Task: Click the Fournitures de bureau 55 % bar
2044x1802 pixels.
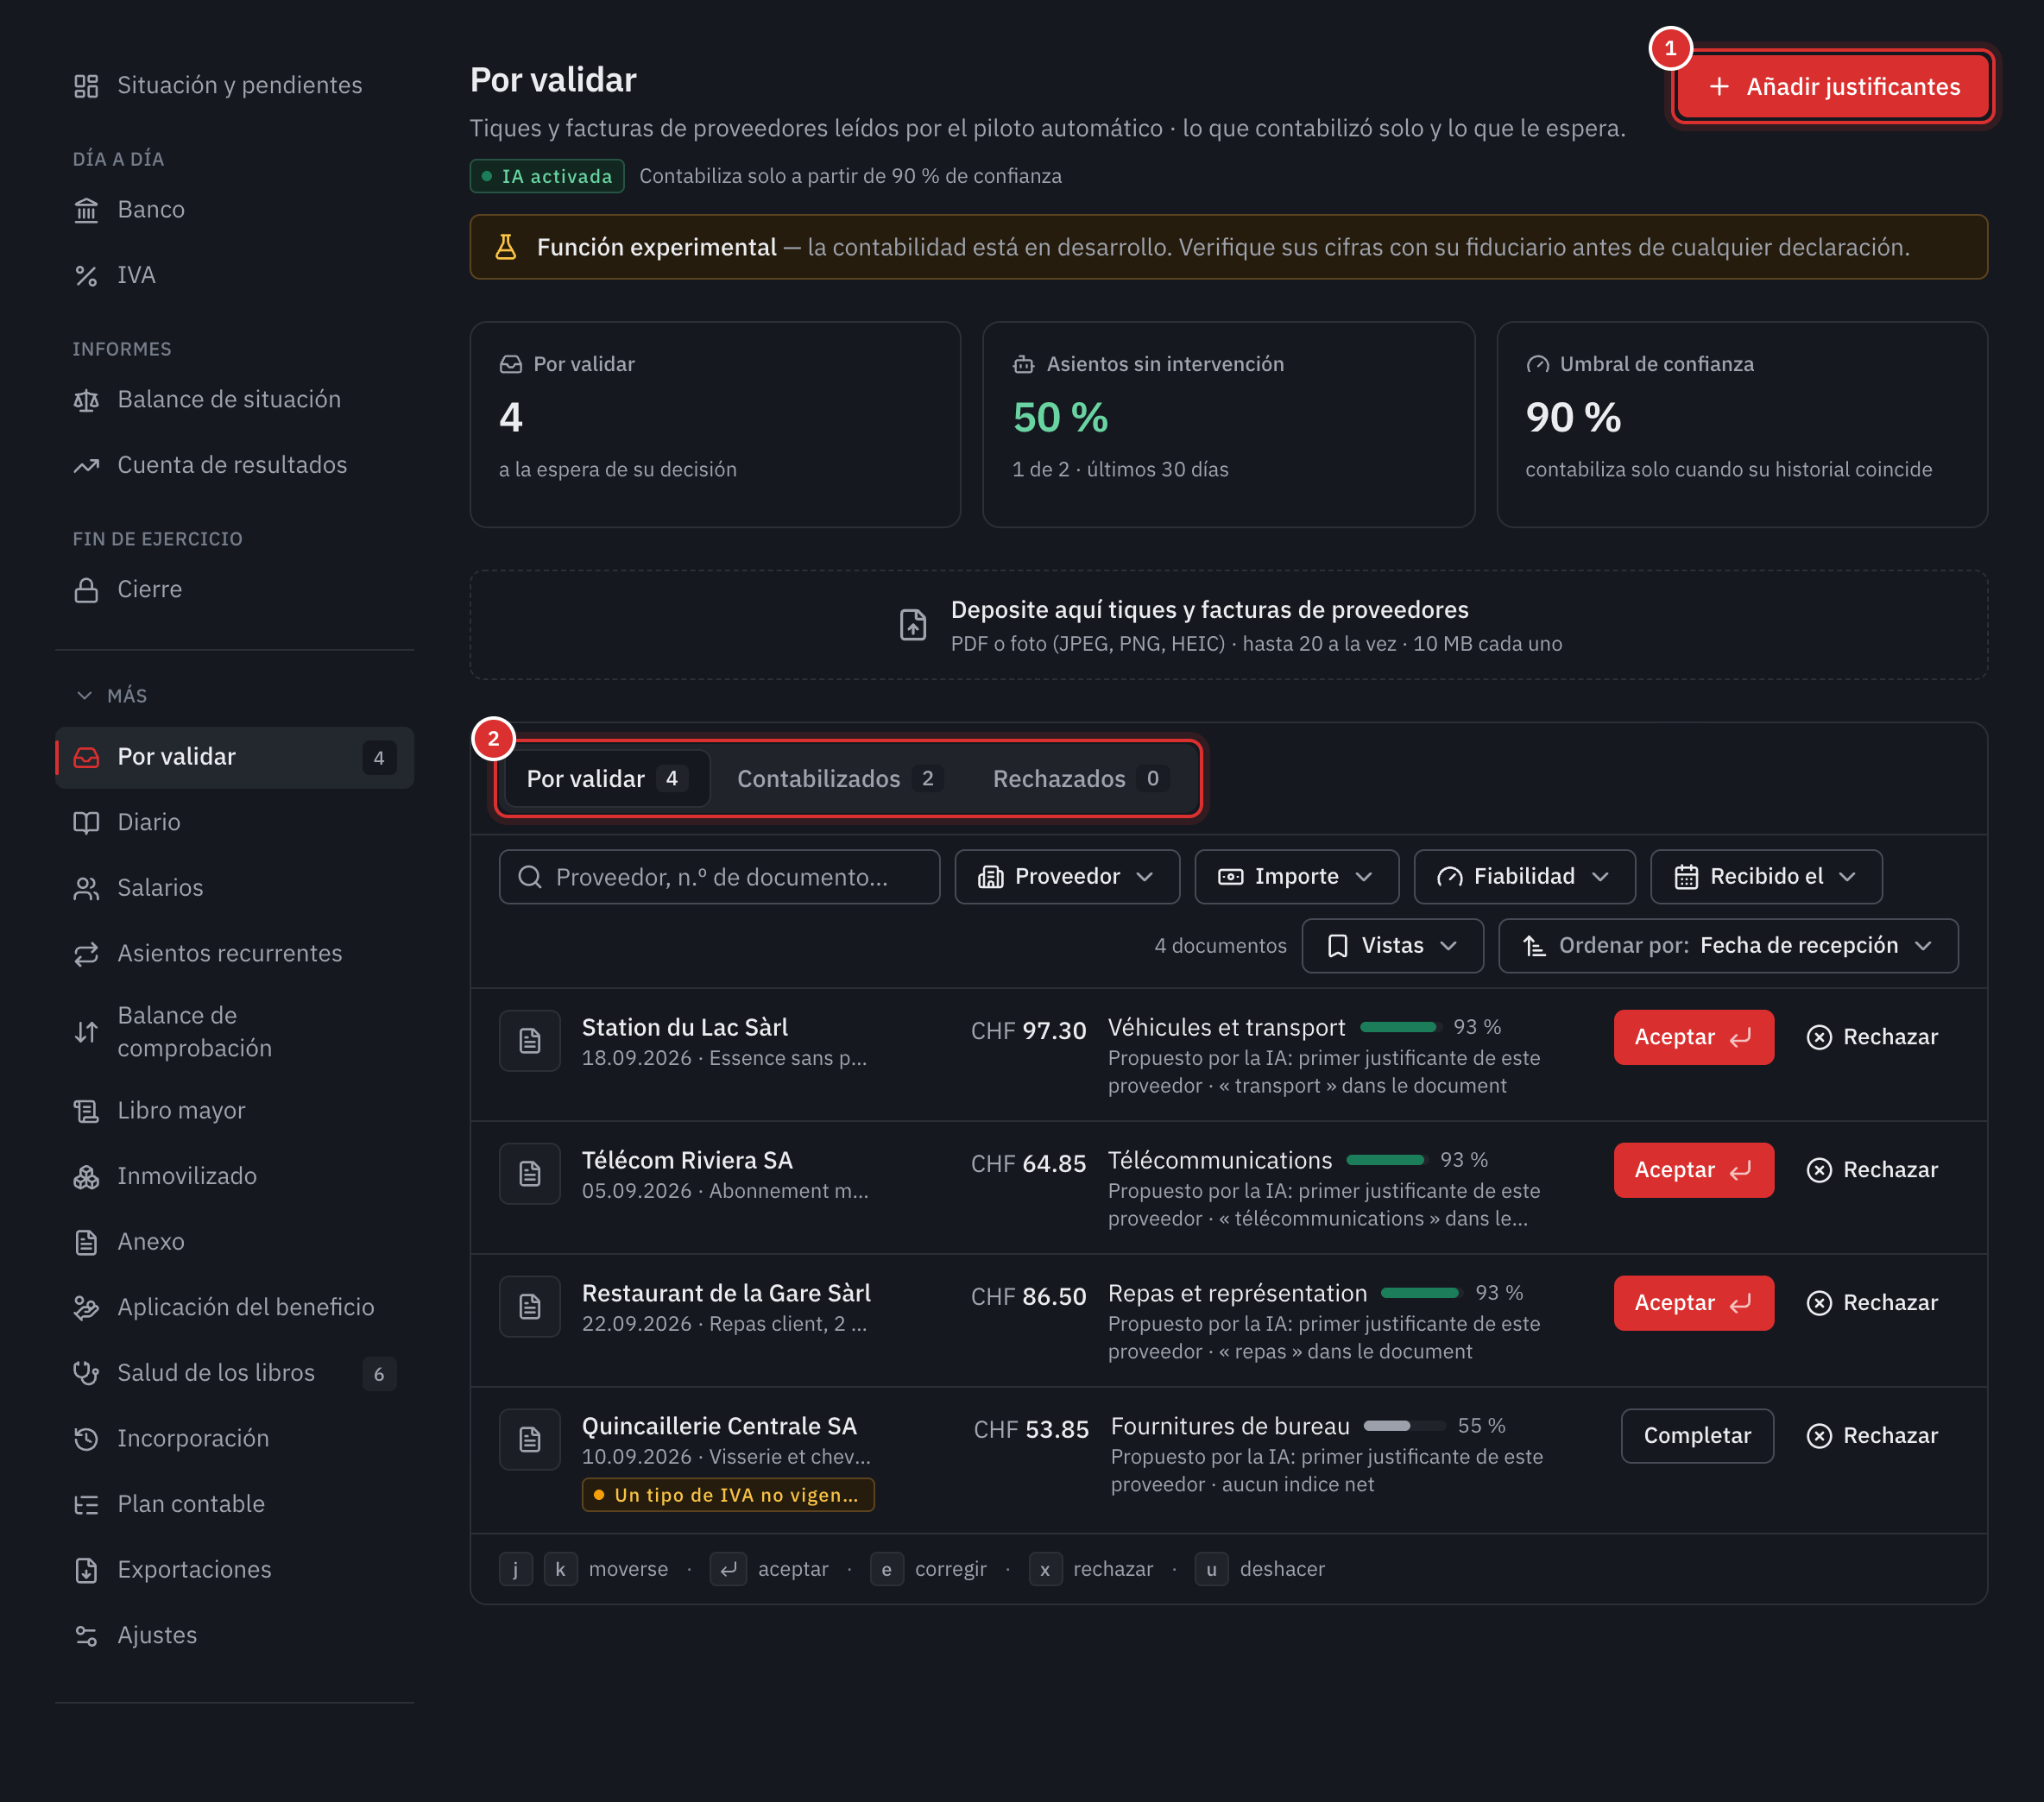Action: pyautogui.click(x=1404, y=1427)
